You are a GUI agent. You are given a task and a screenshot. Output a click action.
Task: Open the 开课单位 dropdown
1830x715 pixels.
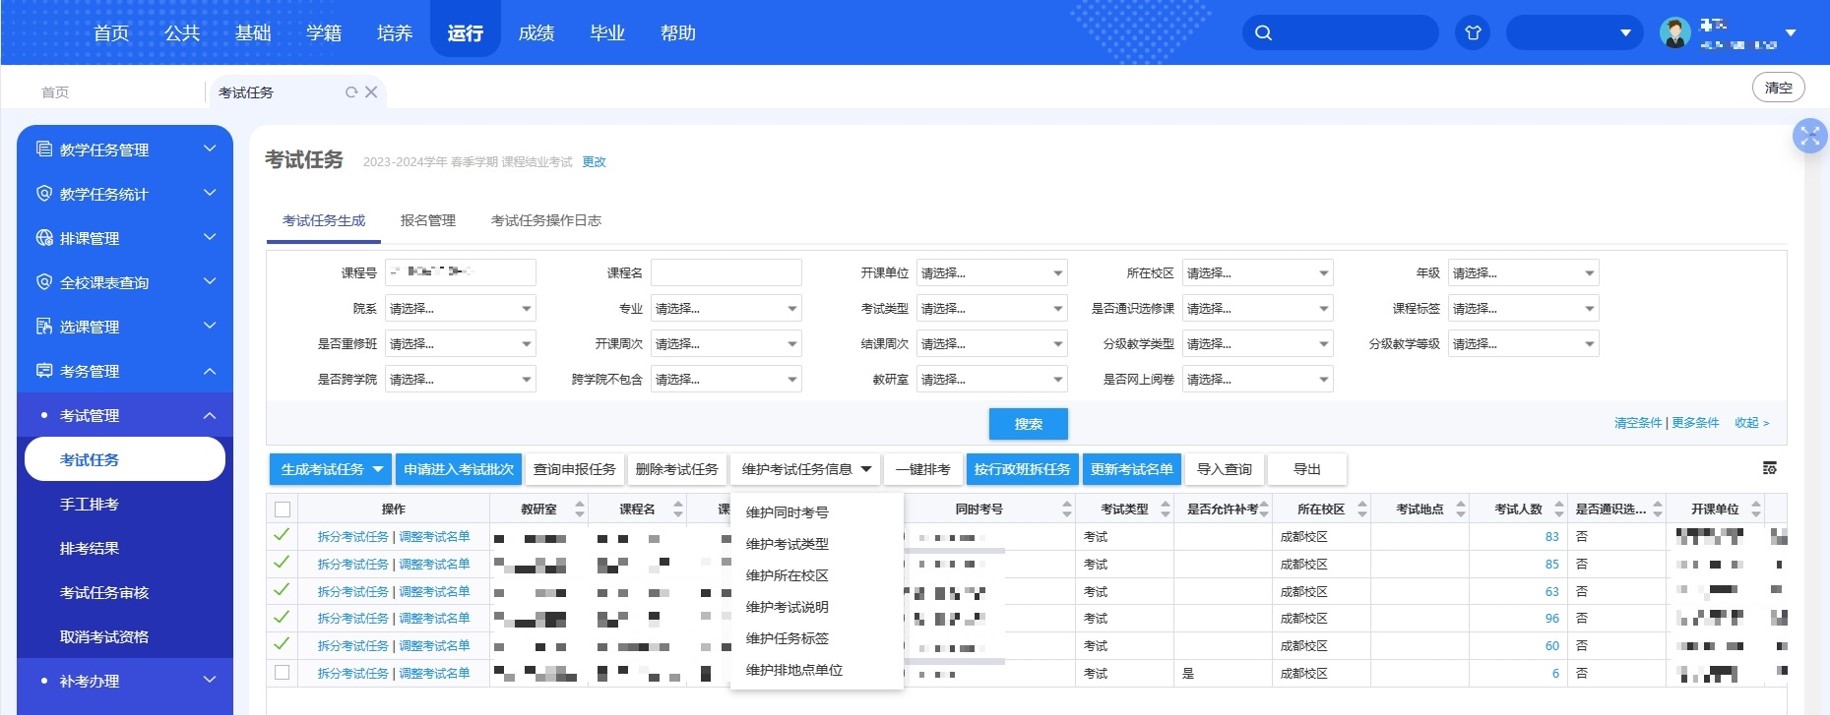(991, 273)
